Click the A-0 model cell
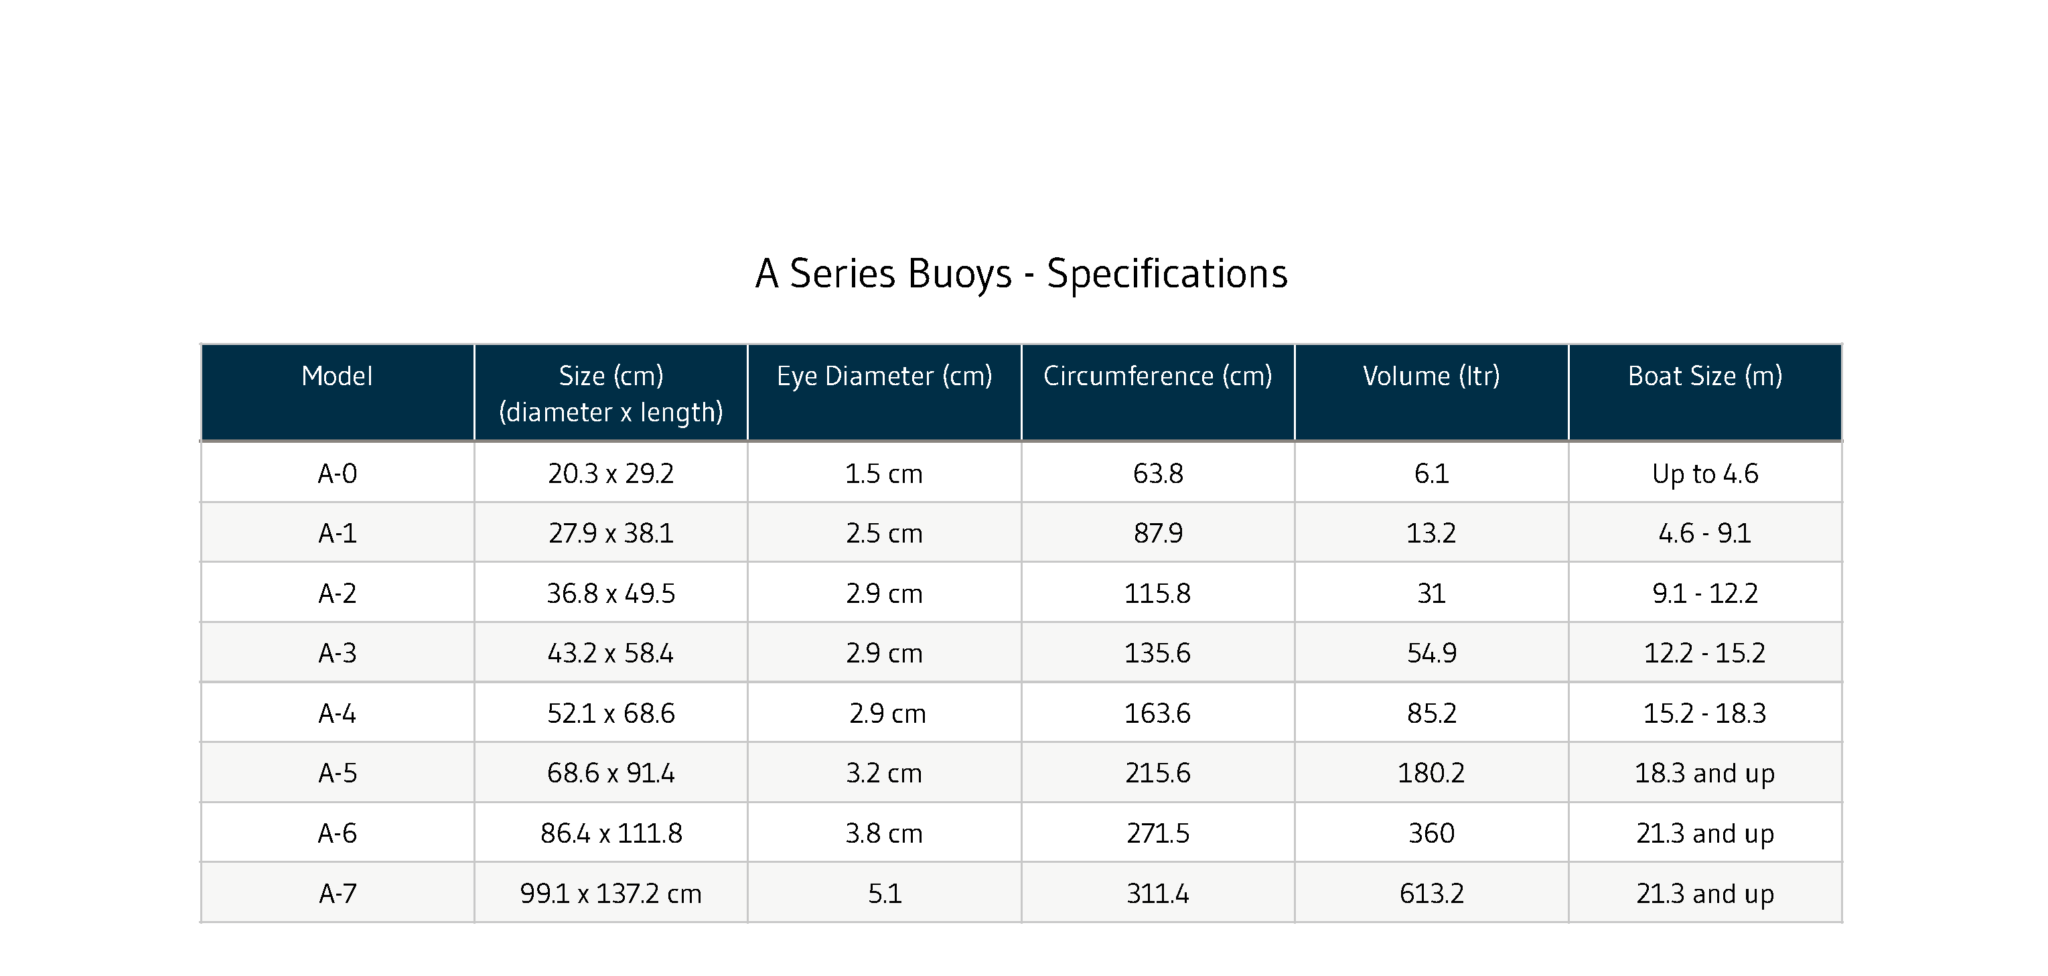The height and width of the screenshot is (976, 2048). [x=337, y=474]
